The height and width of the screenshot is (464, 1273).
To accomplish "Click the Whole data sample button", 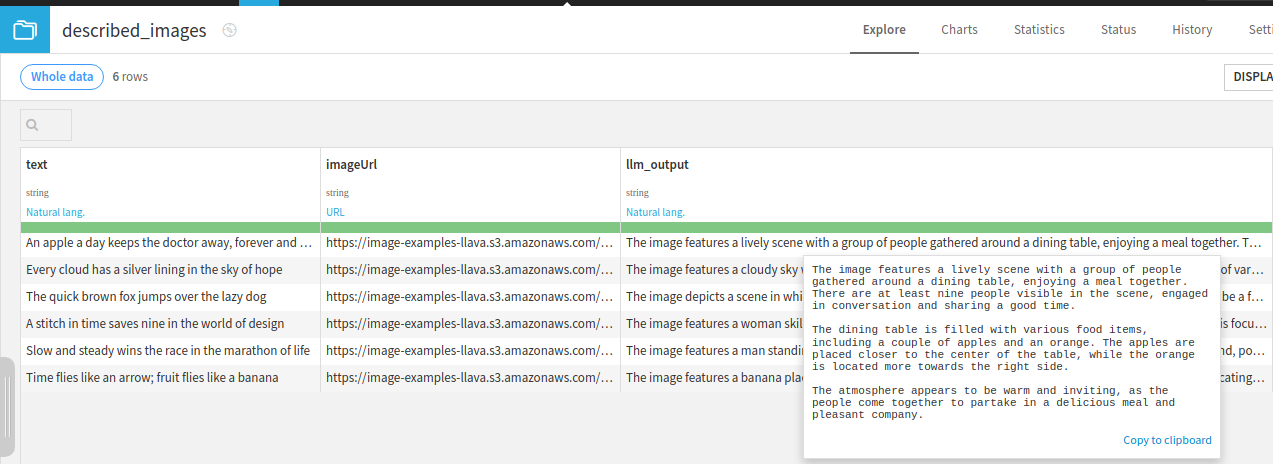I will (62, 77).
